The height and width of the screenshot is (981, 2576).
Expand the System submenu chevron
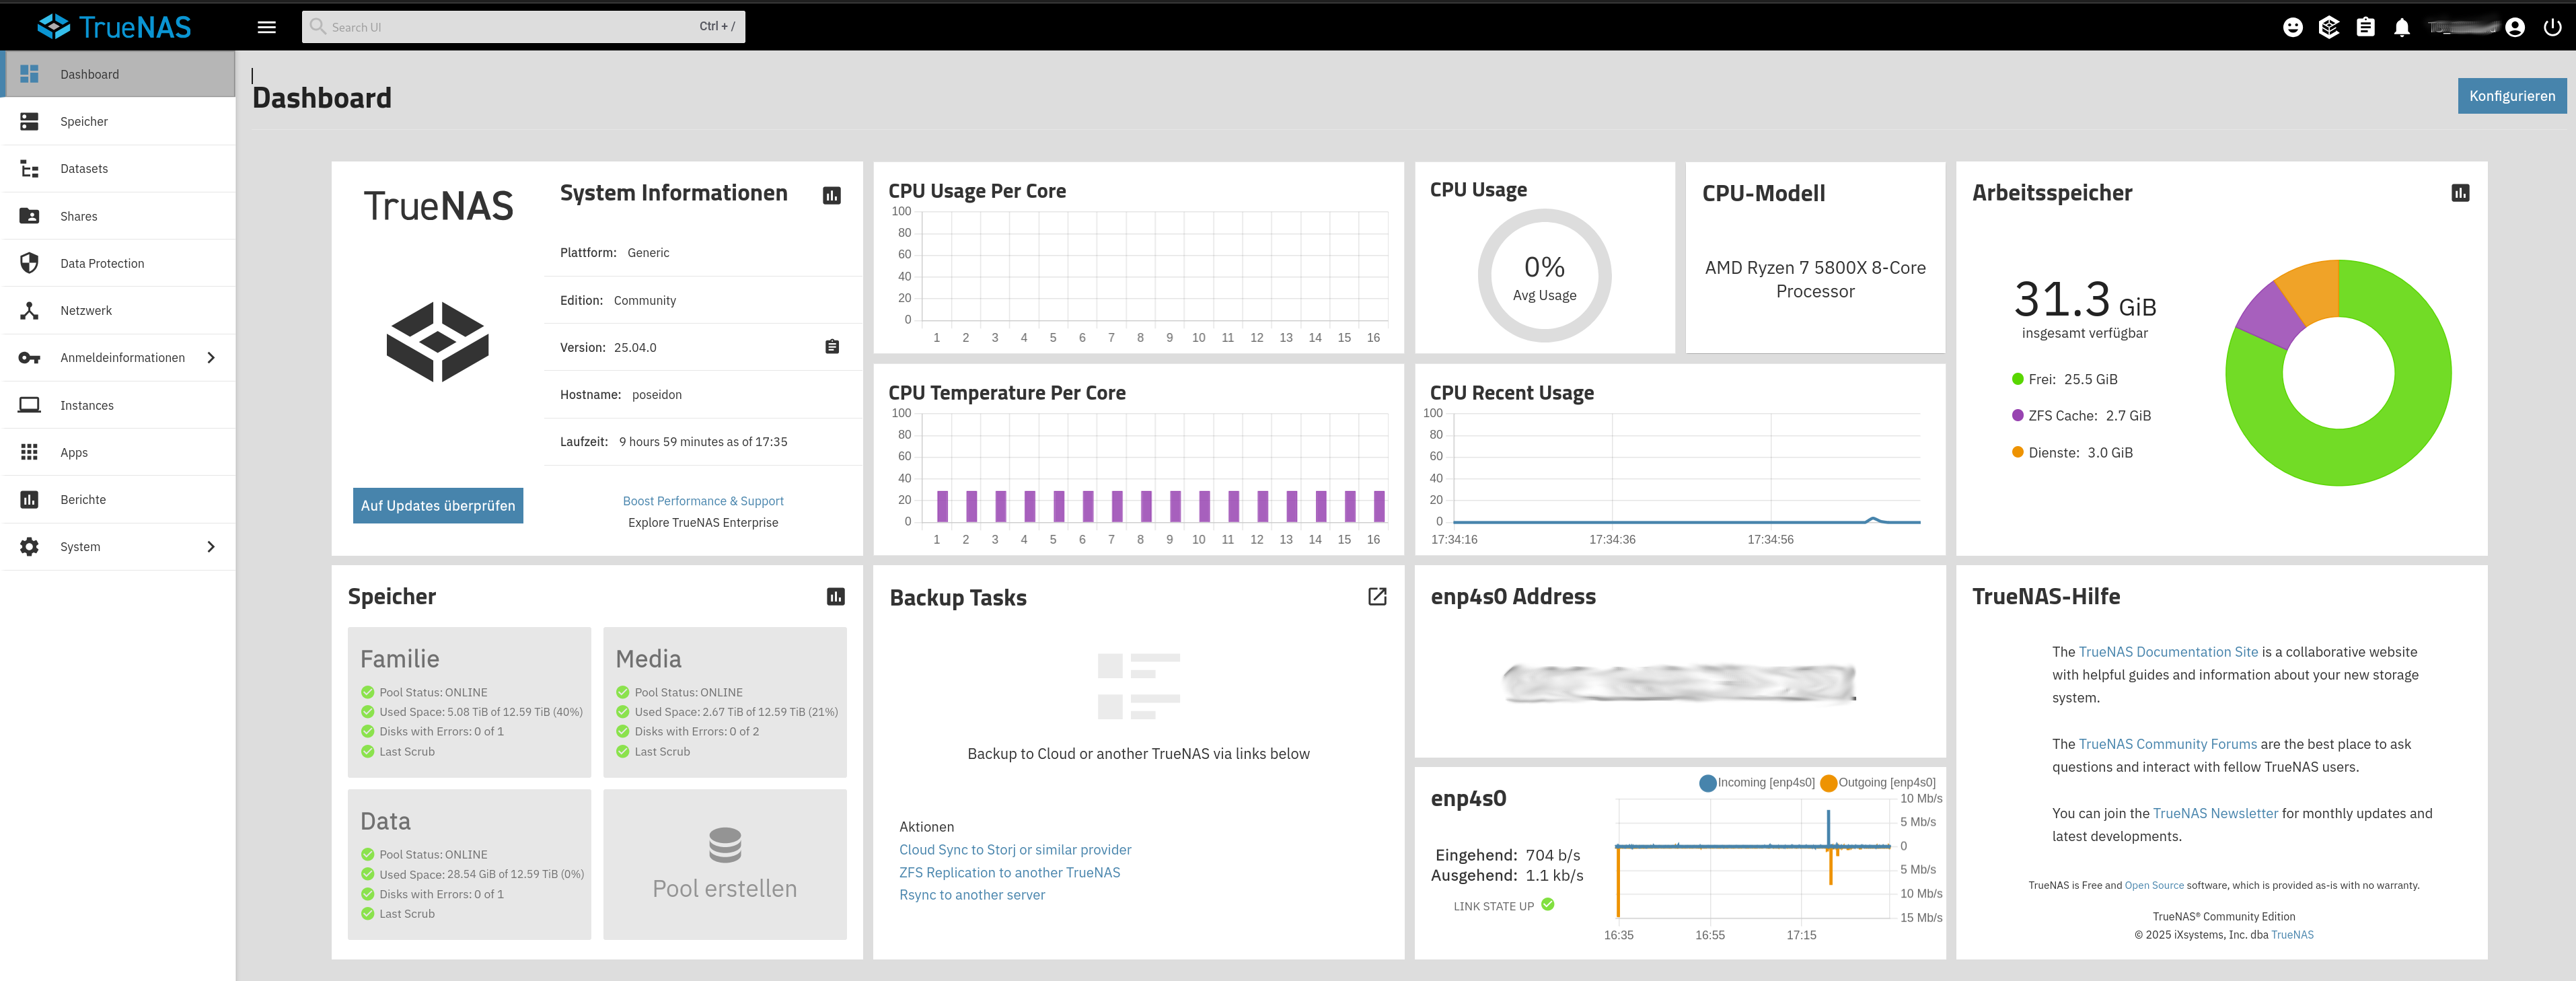[210, 547]
